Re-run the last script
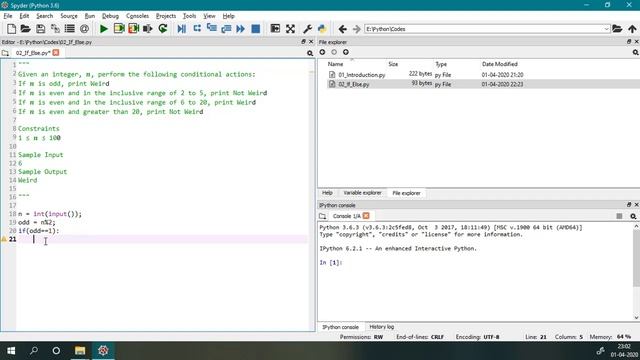 [163, 29]
